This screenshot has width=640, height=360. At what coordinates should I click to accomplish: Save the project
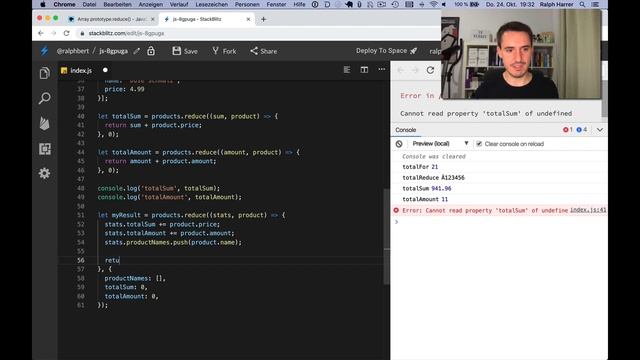click(x=185, y=51)
